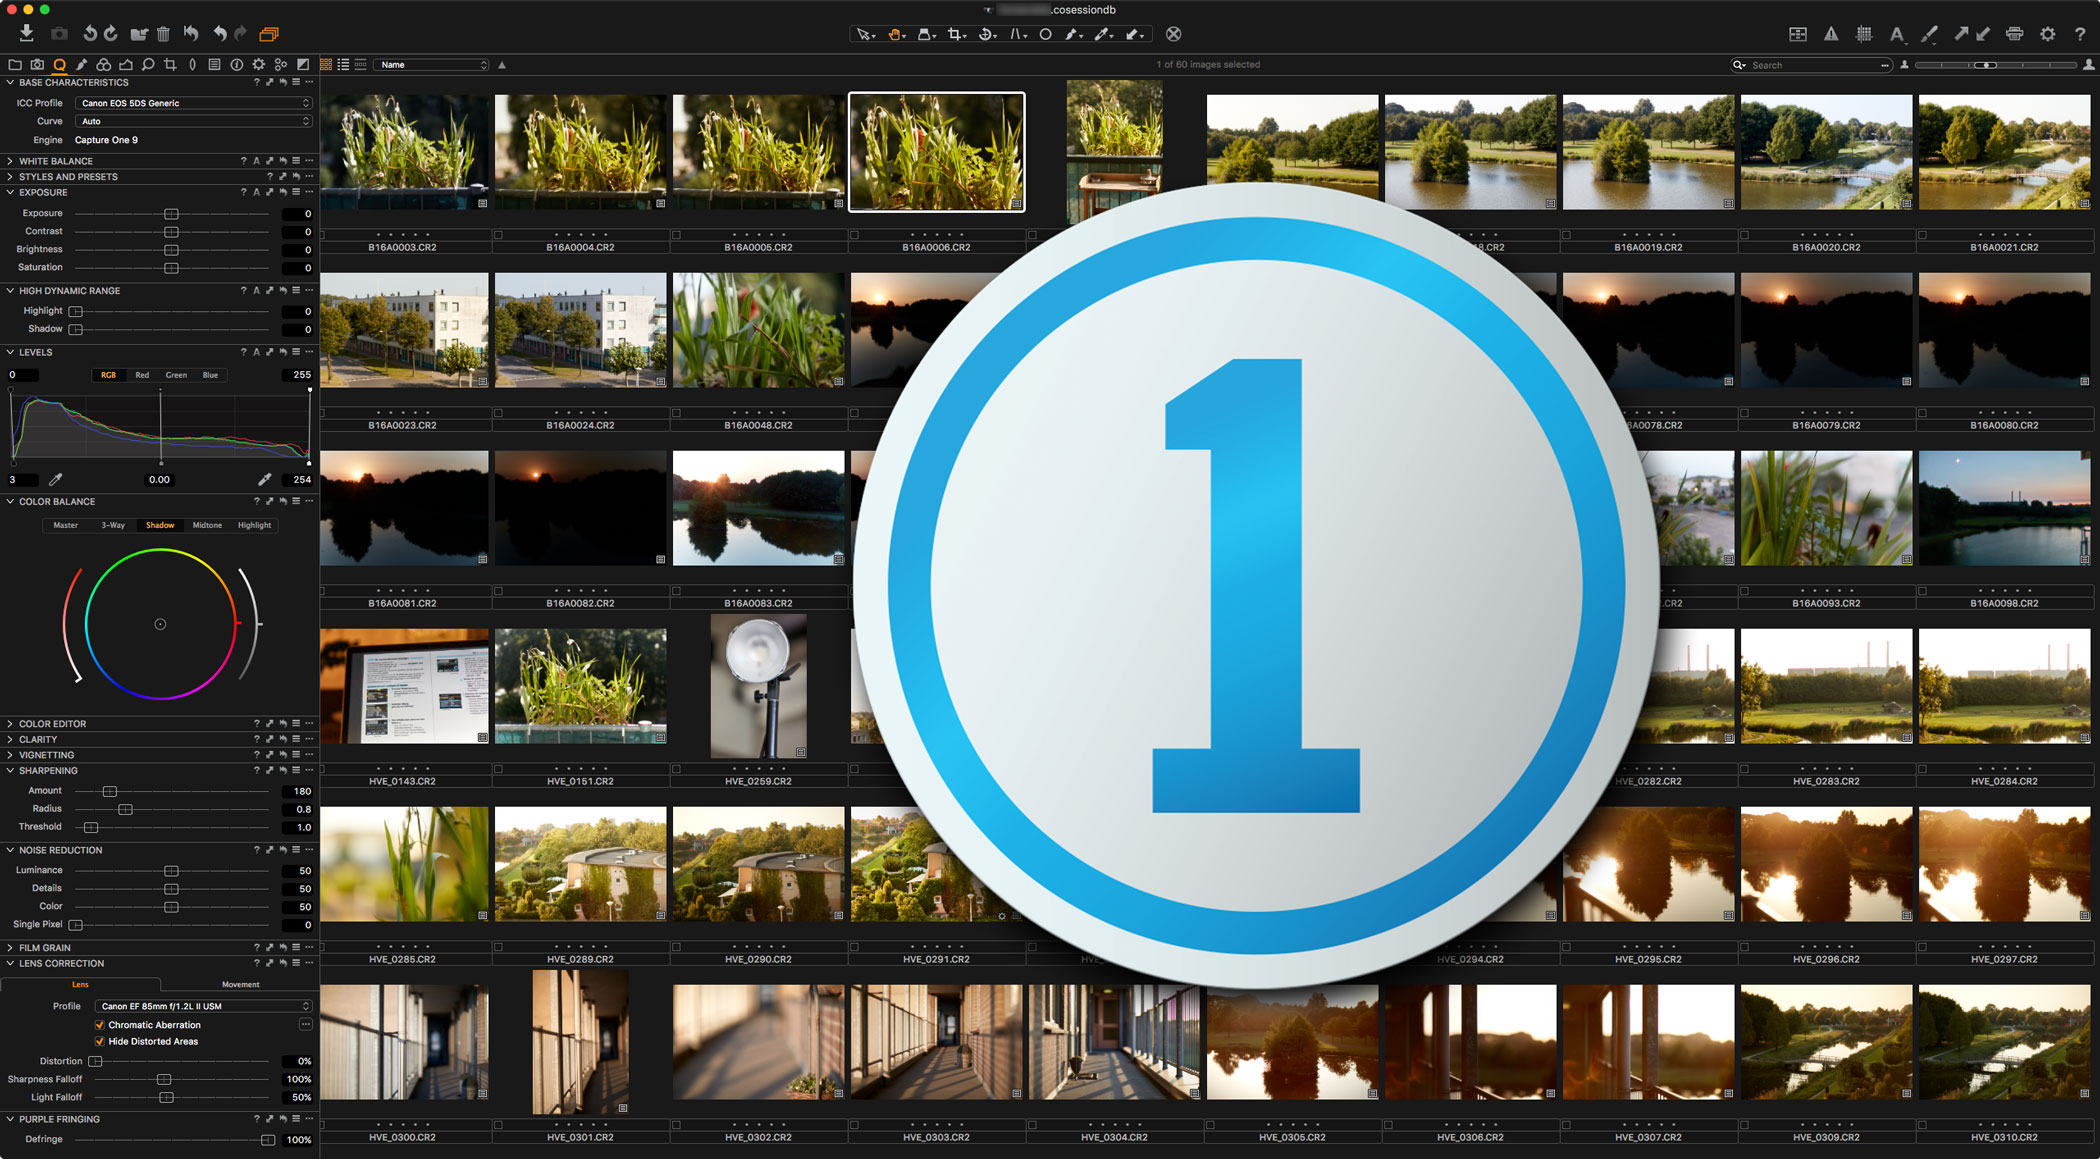Open the Movement tab in Lens Correction
2100x1159 pixels.
tap(240, 984)
